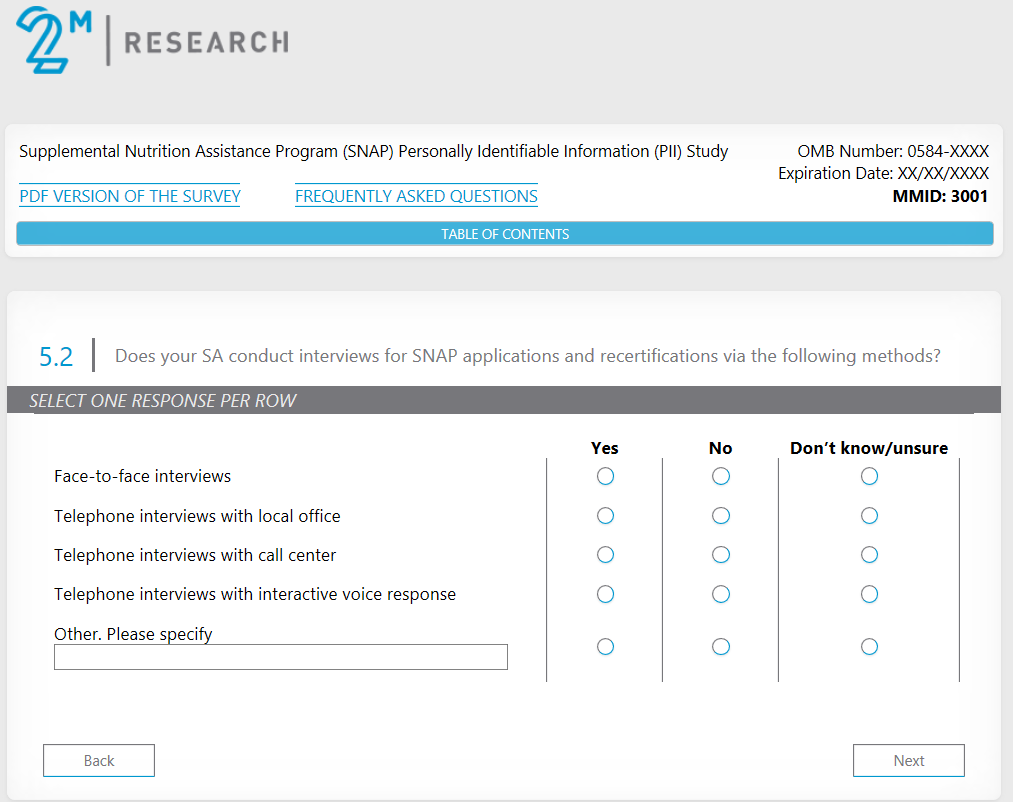The height and width of the screenshot is (802, 1013).
Task: Open the Frequently Asked Questions link
Action: click(416, 196)
